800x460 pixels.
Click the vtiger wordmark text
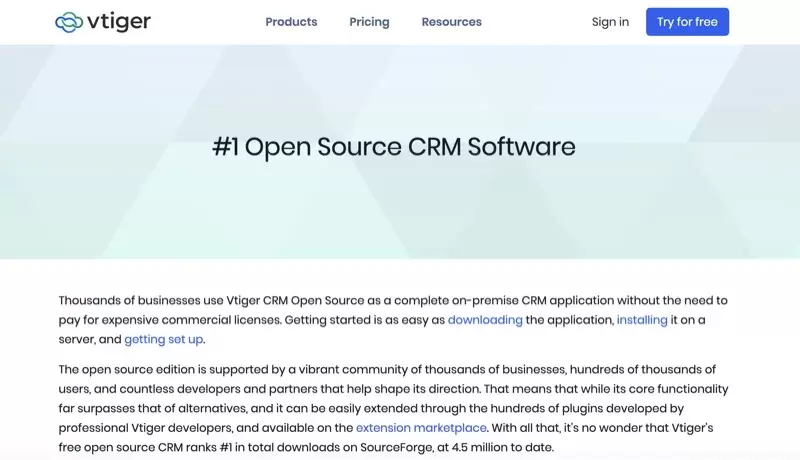119,21
